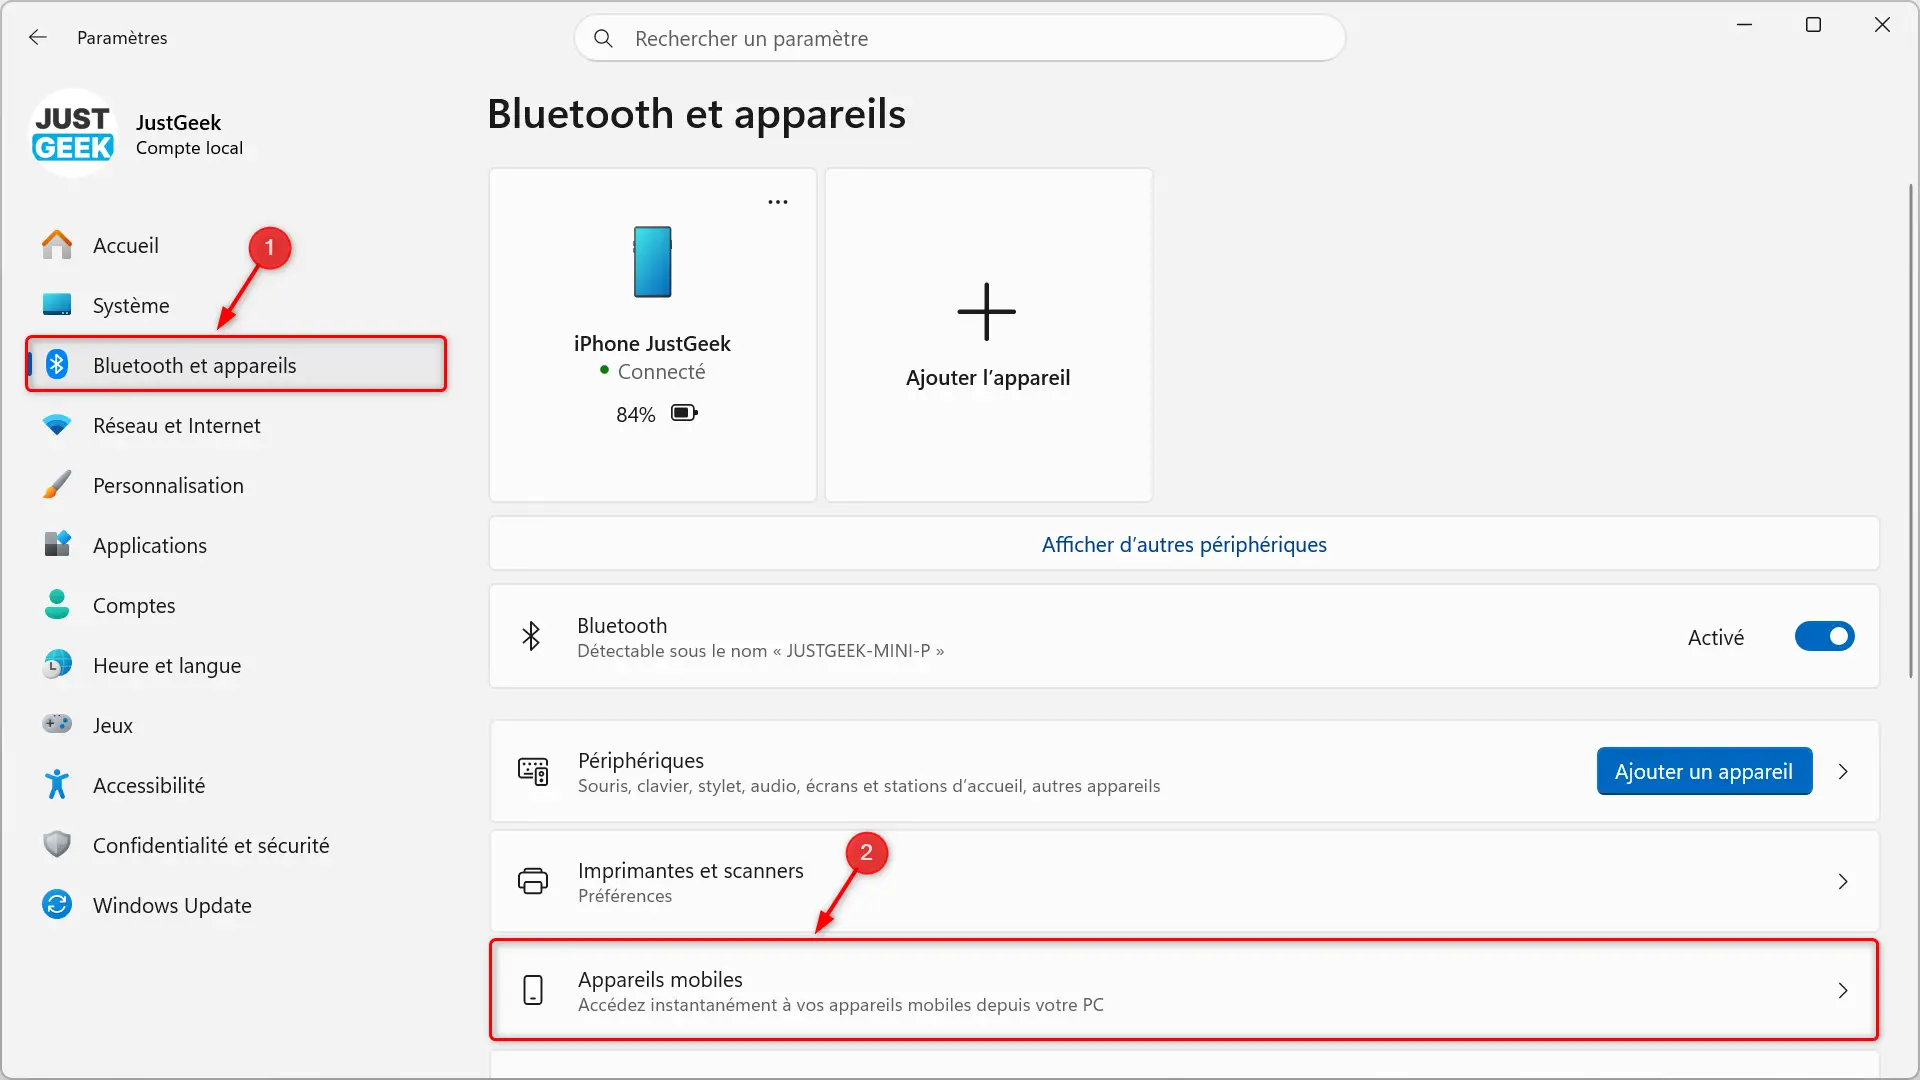The image size is (1920, 1080).
Task: Open Appareils mobiles via its chevron
Action: [x=1843, y=991]
